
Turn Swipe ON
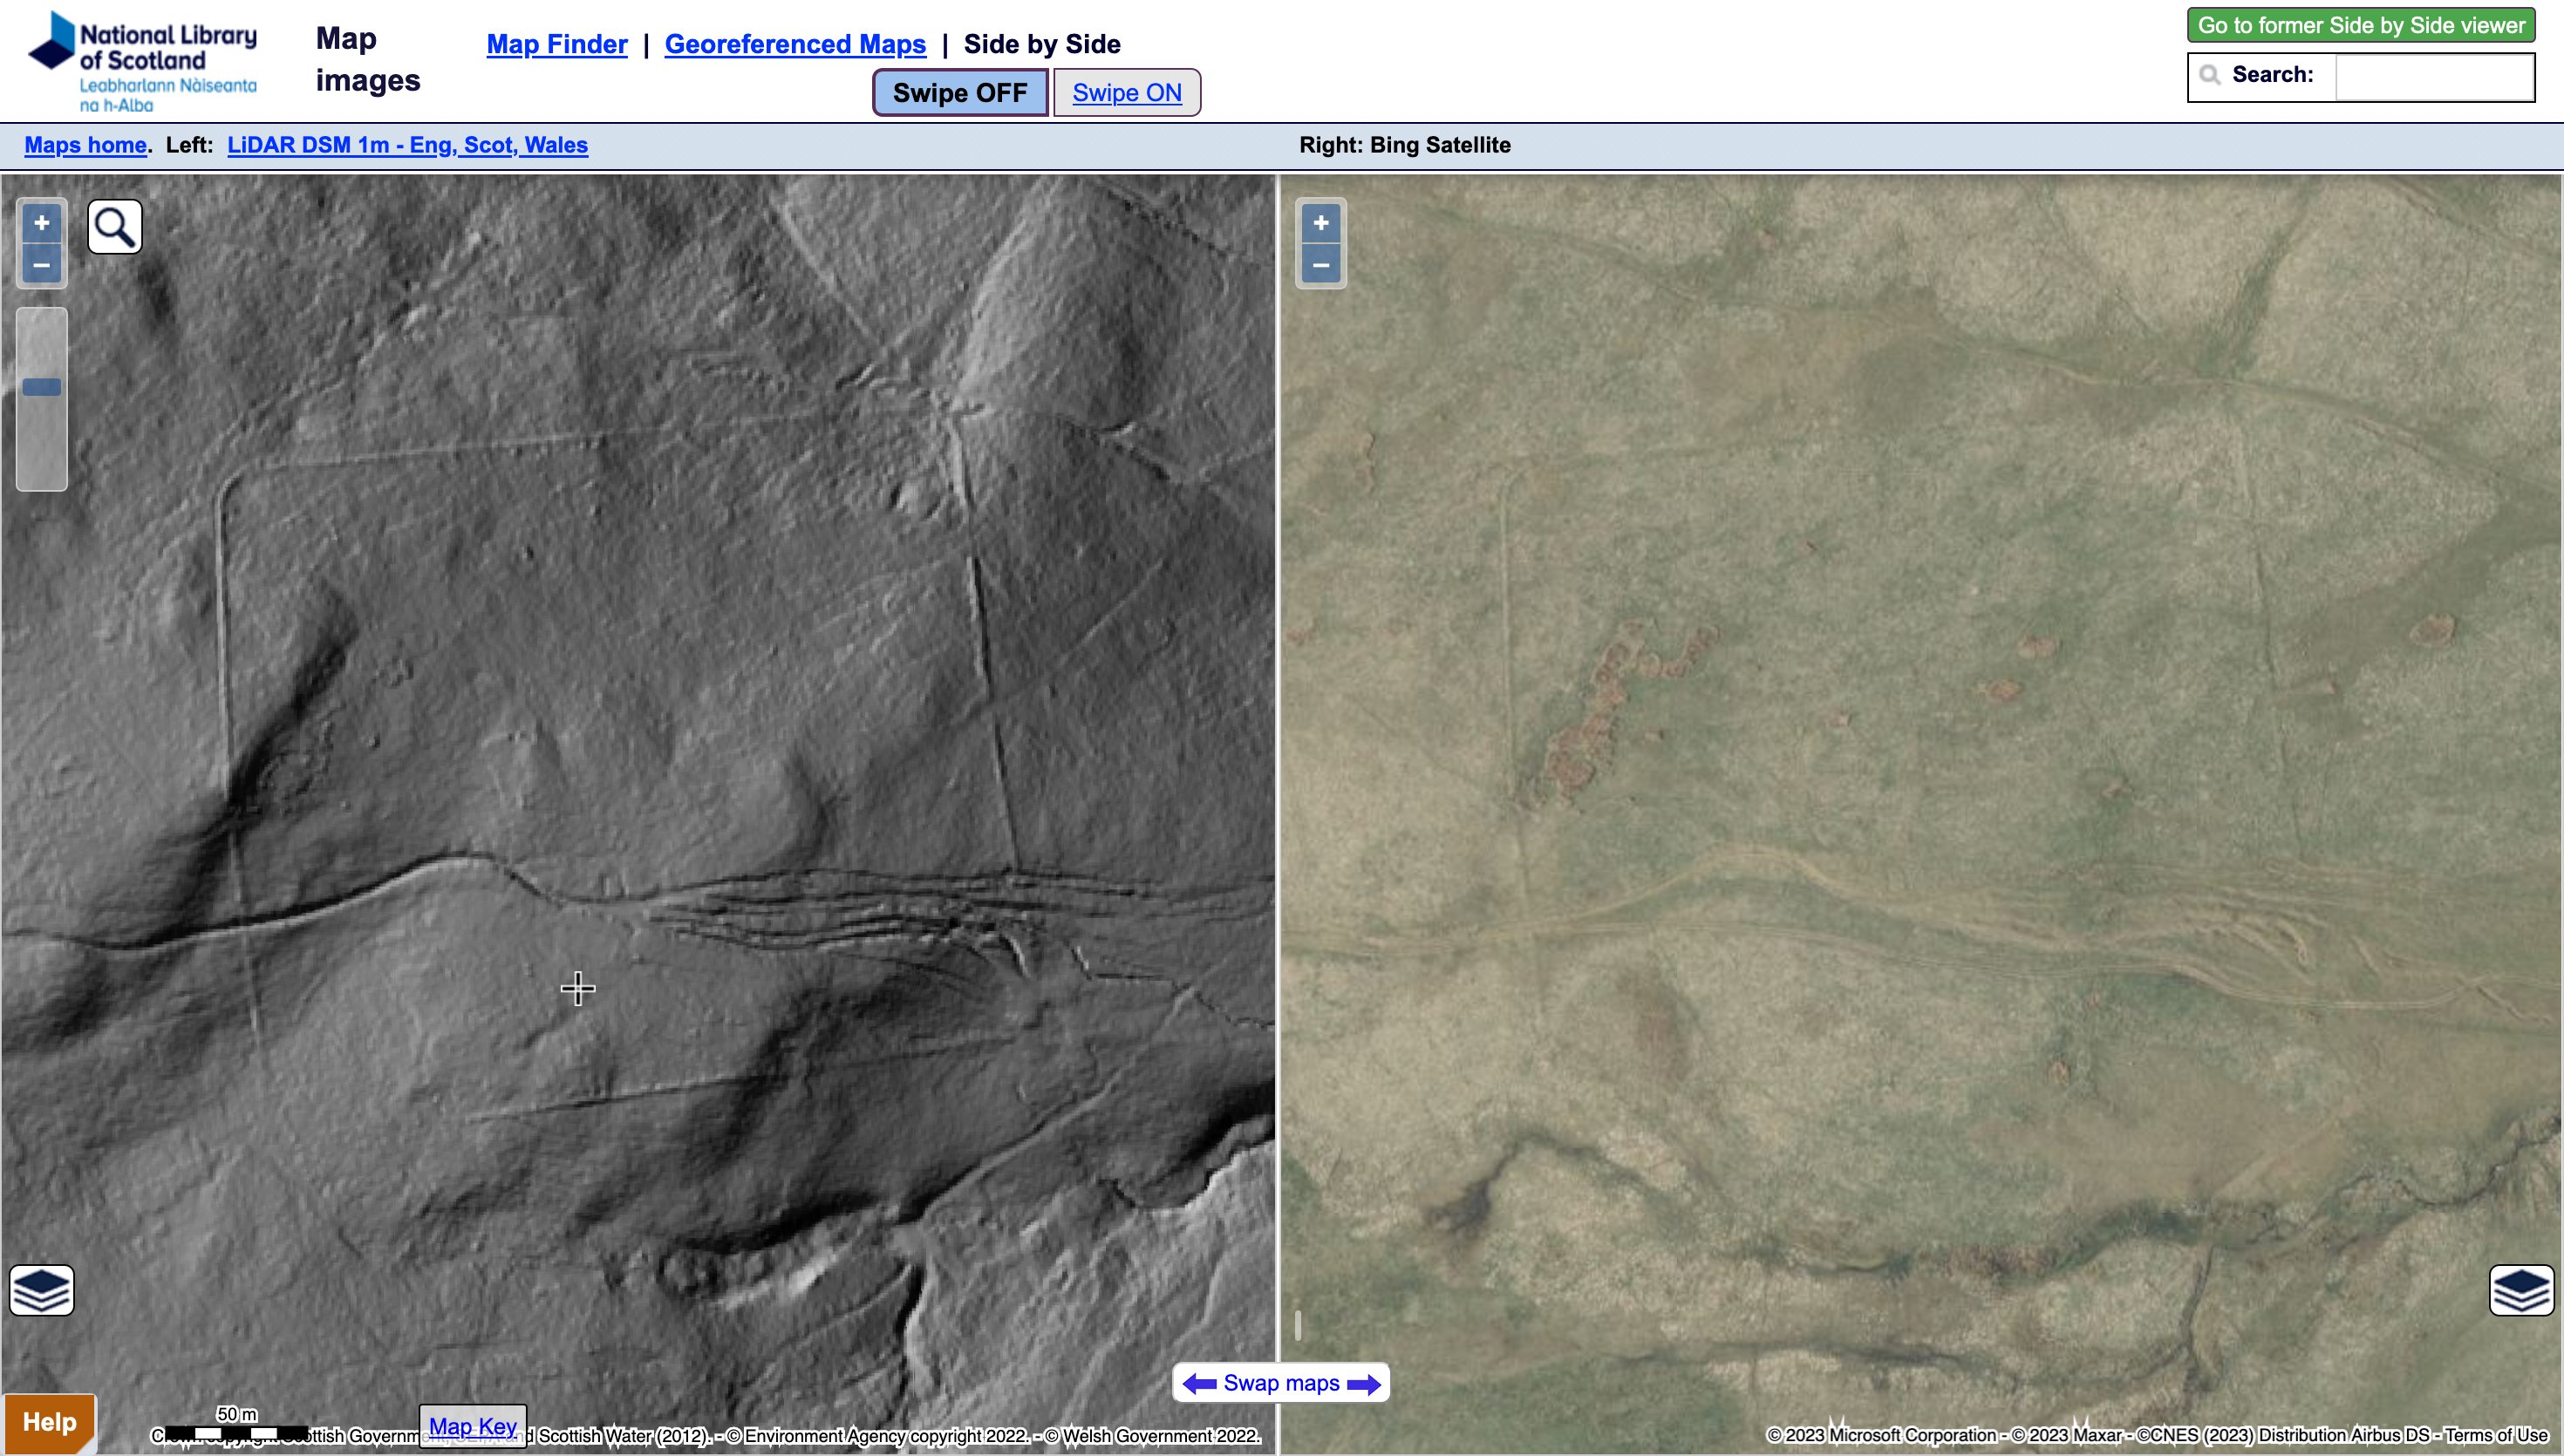pyautogui.click(x=1127, y=93)
